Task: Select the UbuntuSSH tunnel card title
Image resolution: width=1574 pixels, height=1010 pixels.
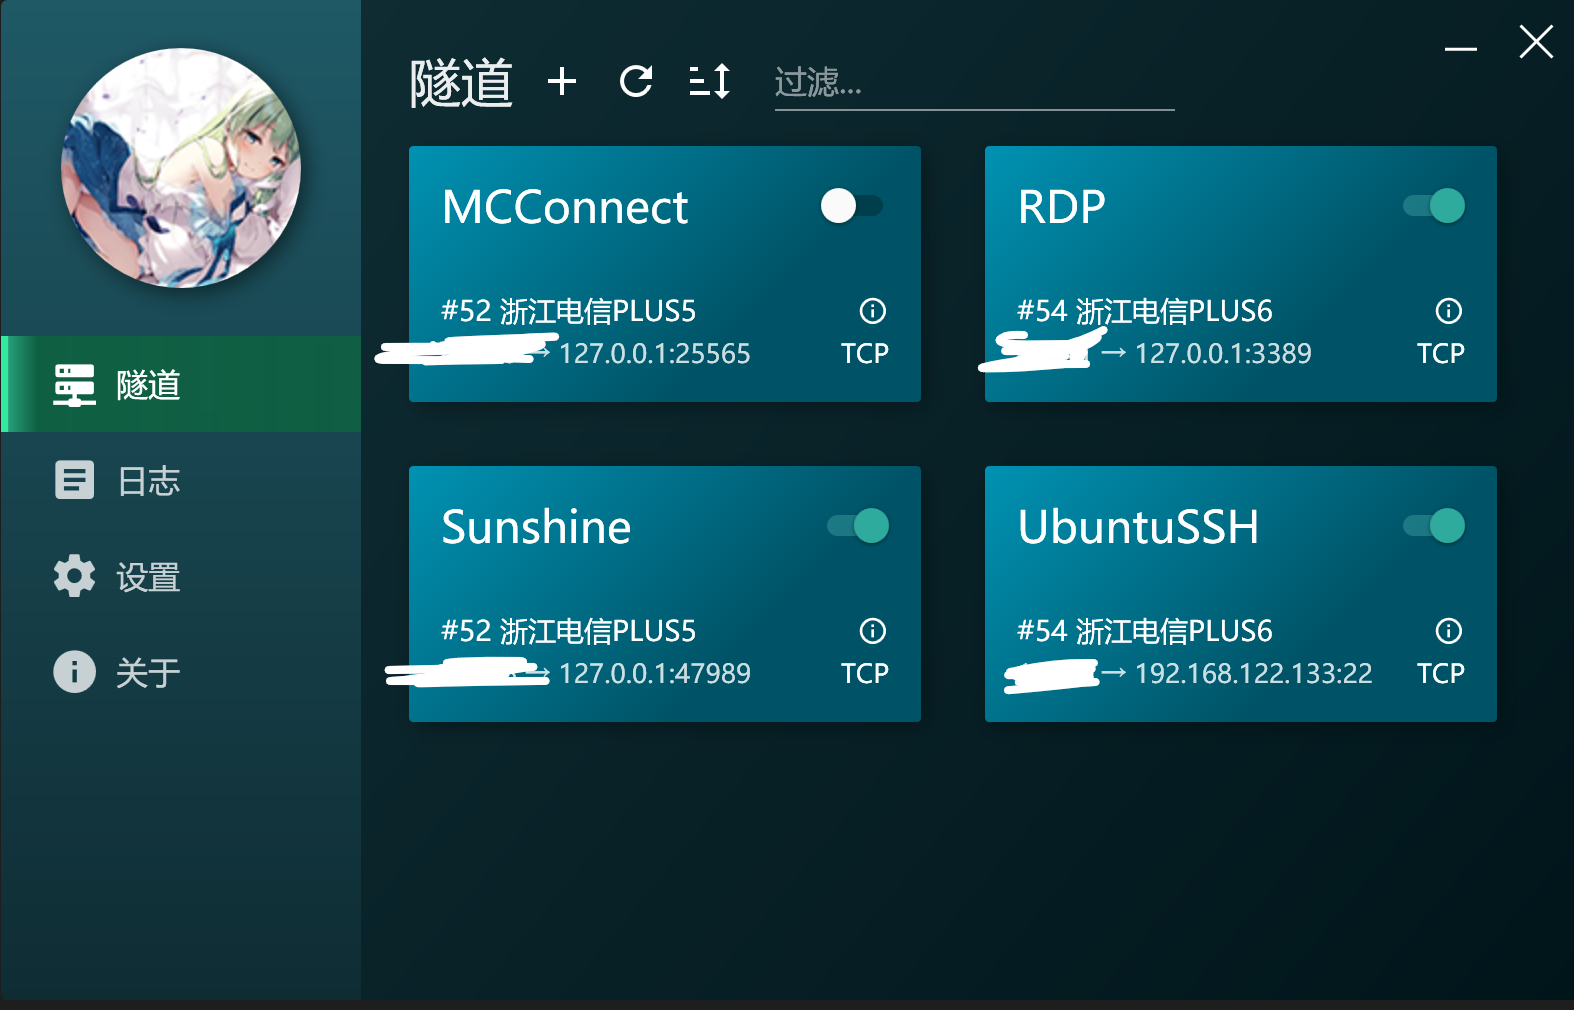Action: click(x=1138, y=527)
